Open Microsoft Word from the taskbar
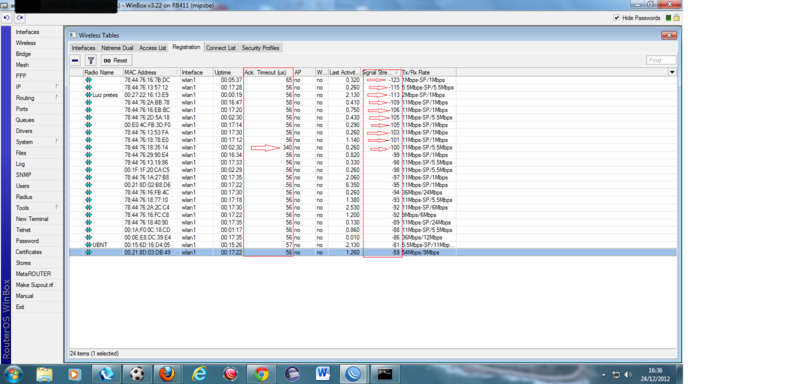This screenshot has height=384, width=800. click(x=322, y=374)
